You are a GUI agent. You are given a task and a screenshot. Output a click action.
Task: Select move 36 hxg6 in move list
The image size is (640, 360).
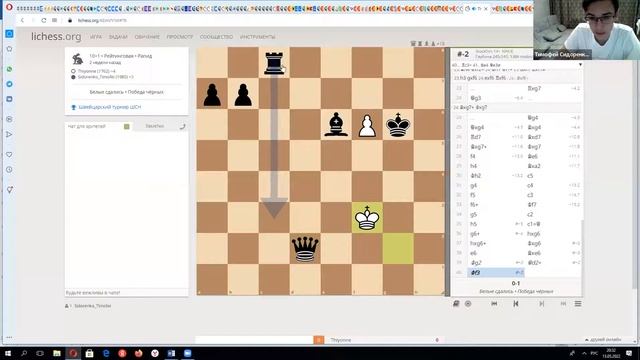[x=553, y=234]
